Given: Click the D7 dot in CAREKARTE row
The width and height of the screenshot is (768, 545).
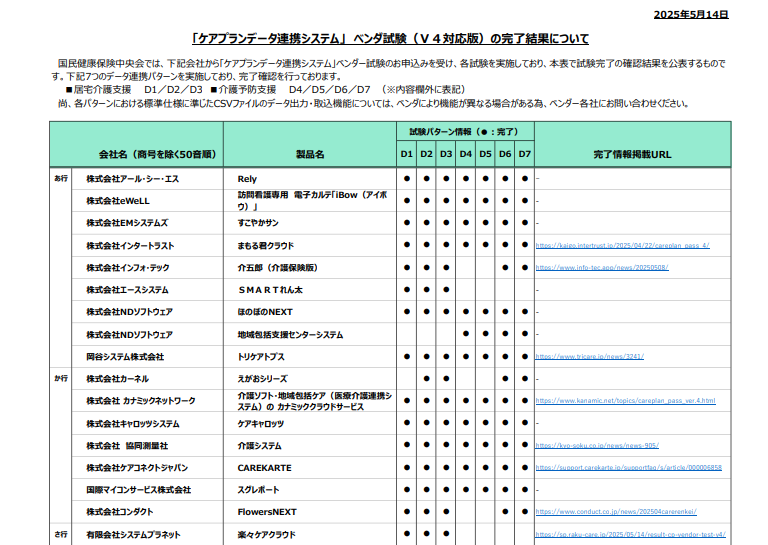Looking at the screenshot, I should [525, 468].
